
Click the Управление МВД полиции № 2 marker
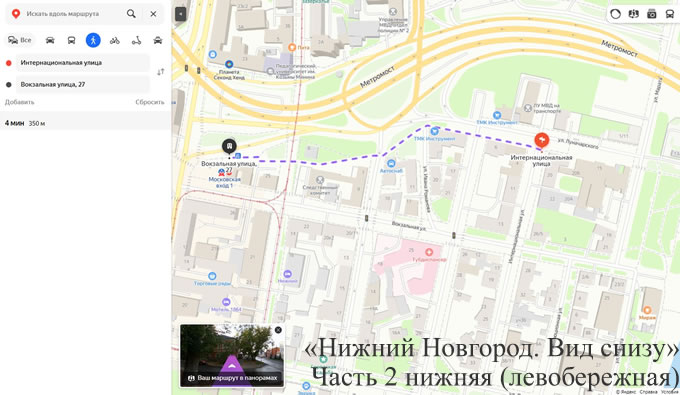(393, 12)
